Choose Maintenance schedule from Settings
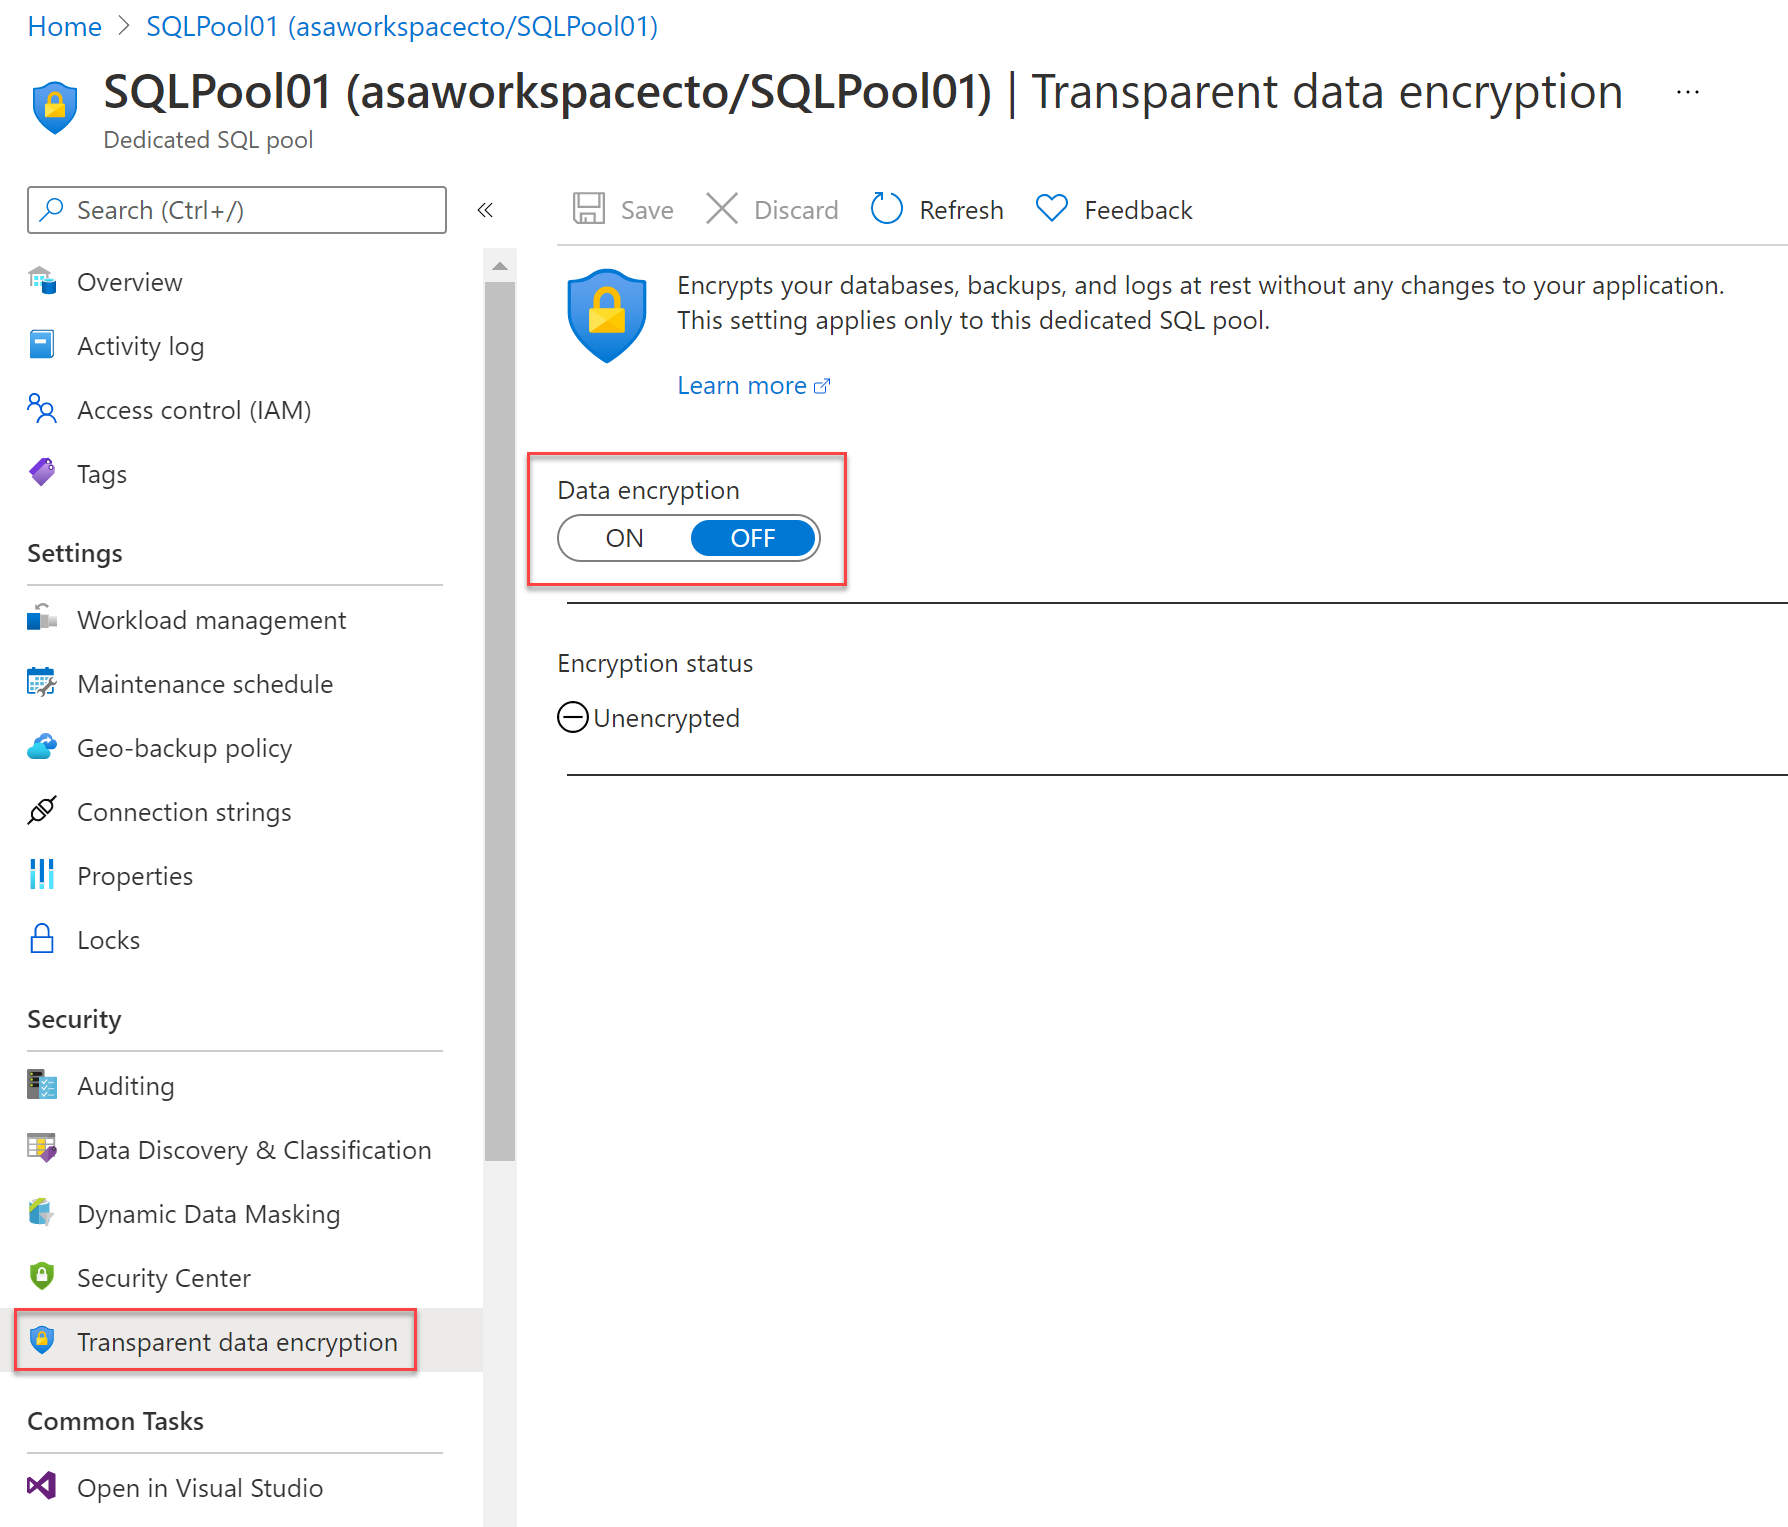This screenshot has height=1527, width=1788. 205,684
